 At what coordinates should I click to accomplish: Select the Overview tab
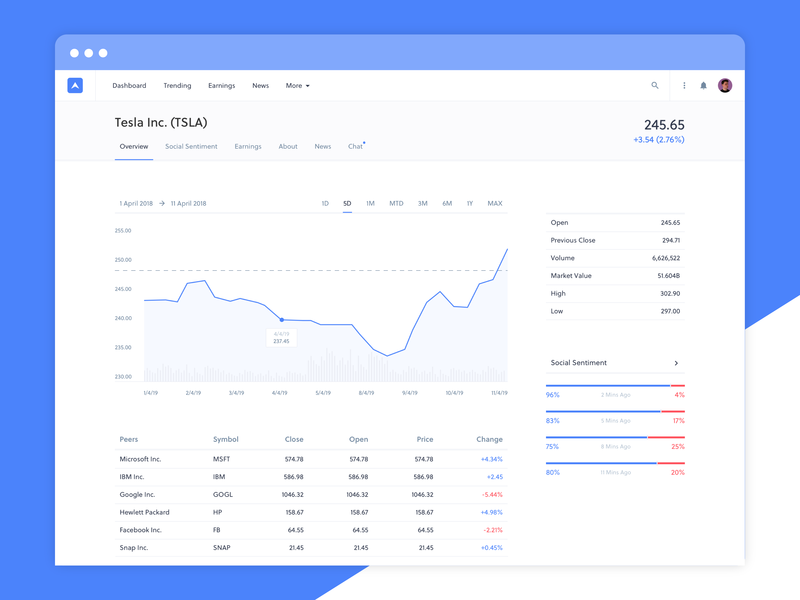[134, 146]
